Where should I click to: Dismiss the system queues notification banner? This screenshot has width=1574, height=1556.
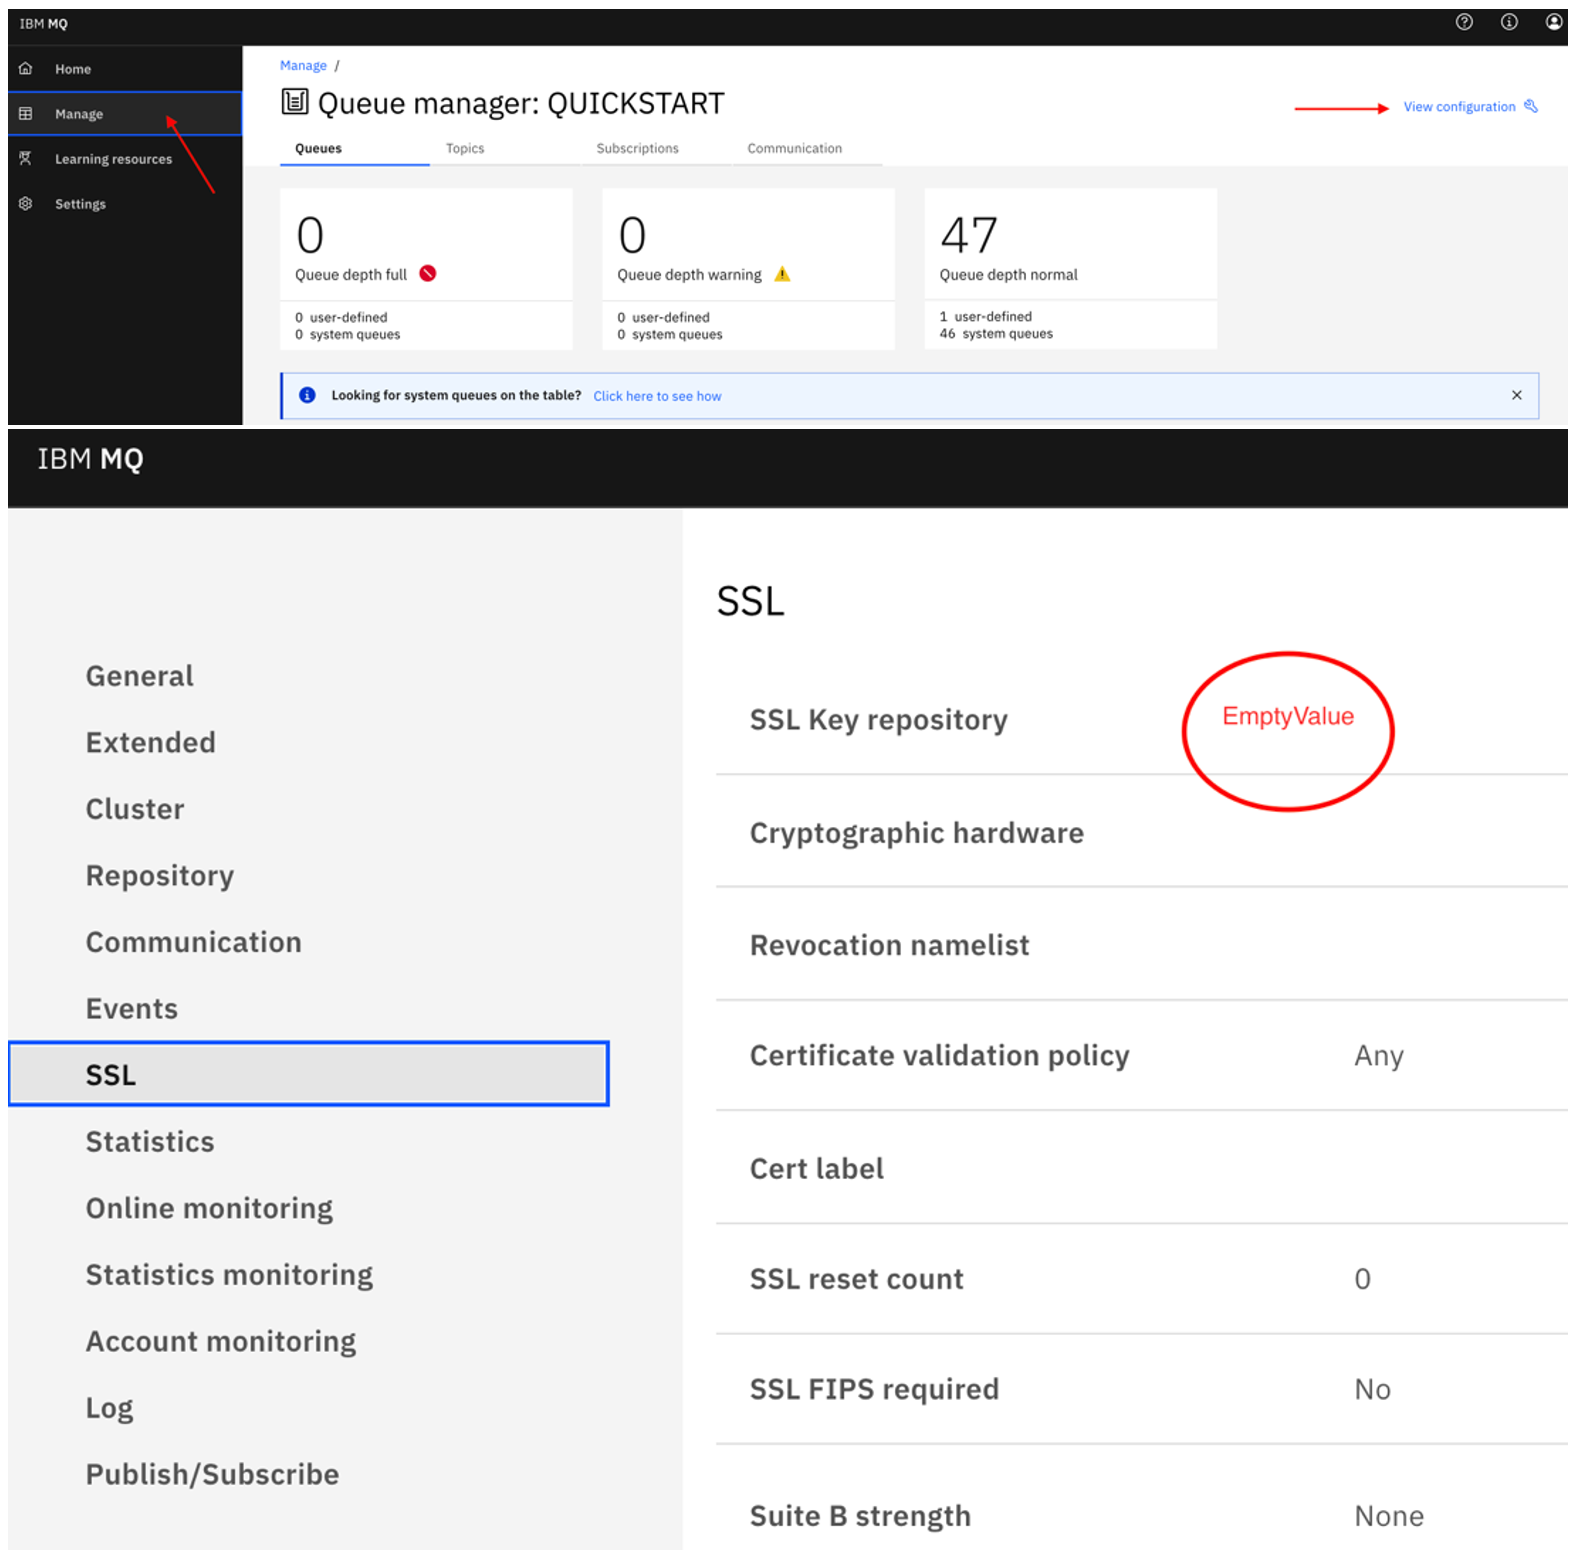[x=1517, y=395]
